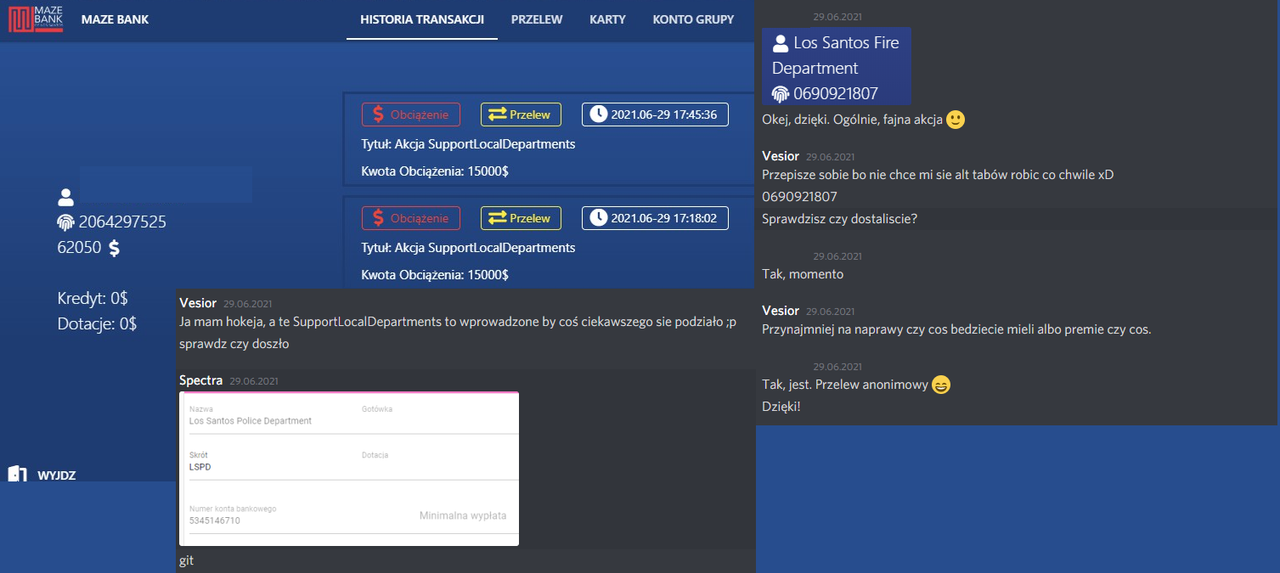Click the 'git' chat message

click(186, 561)
